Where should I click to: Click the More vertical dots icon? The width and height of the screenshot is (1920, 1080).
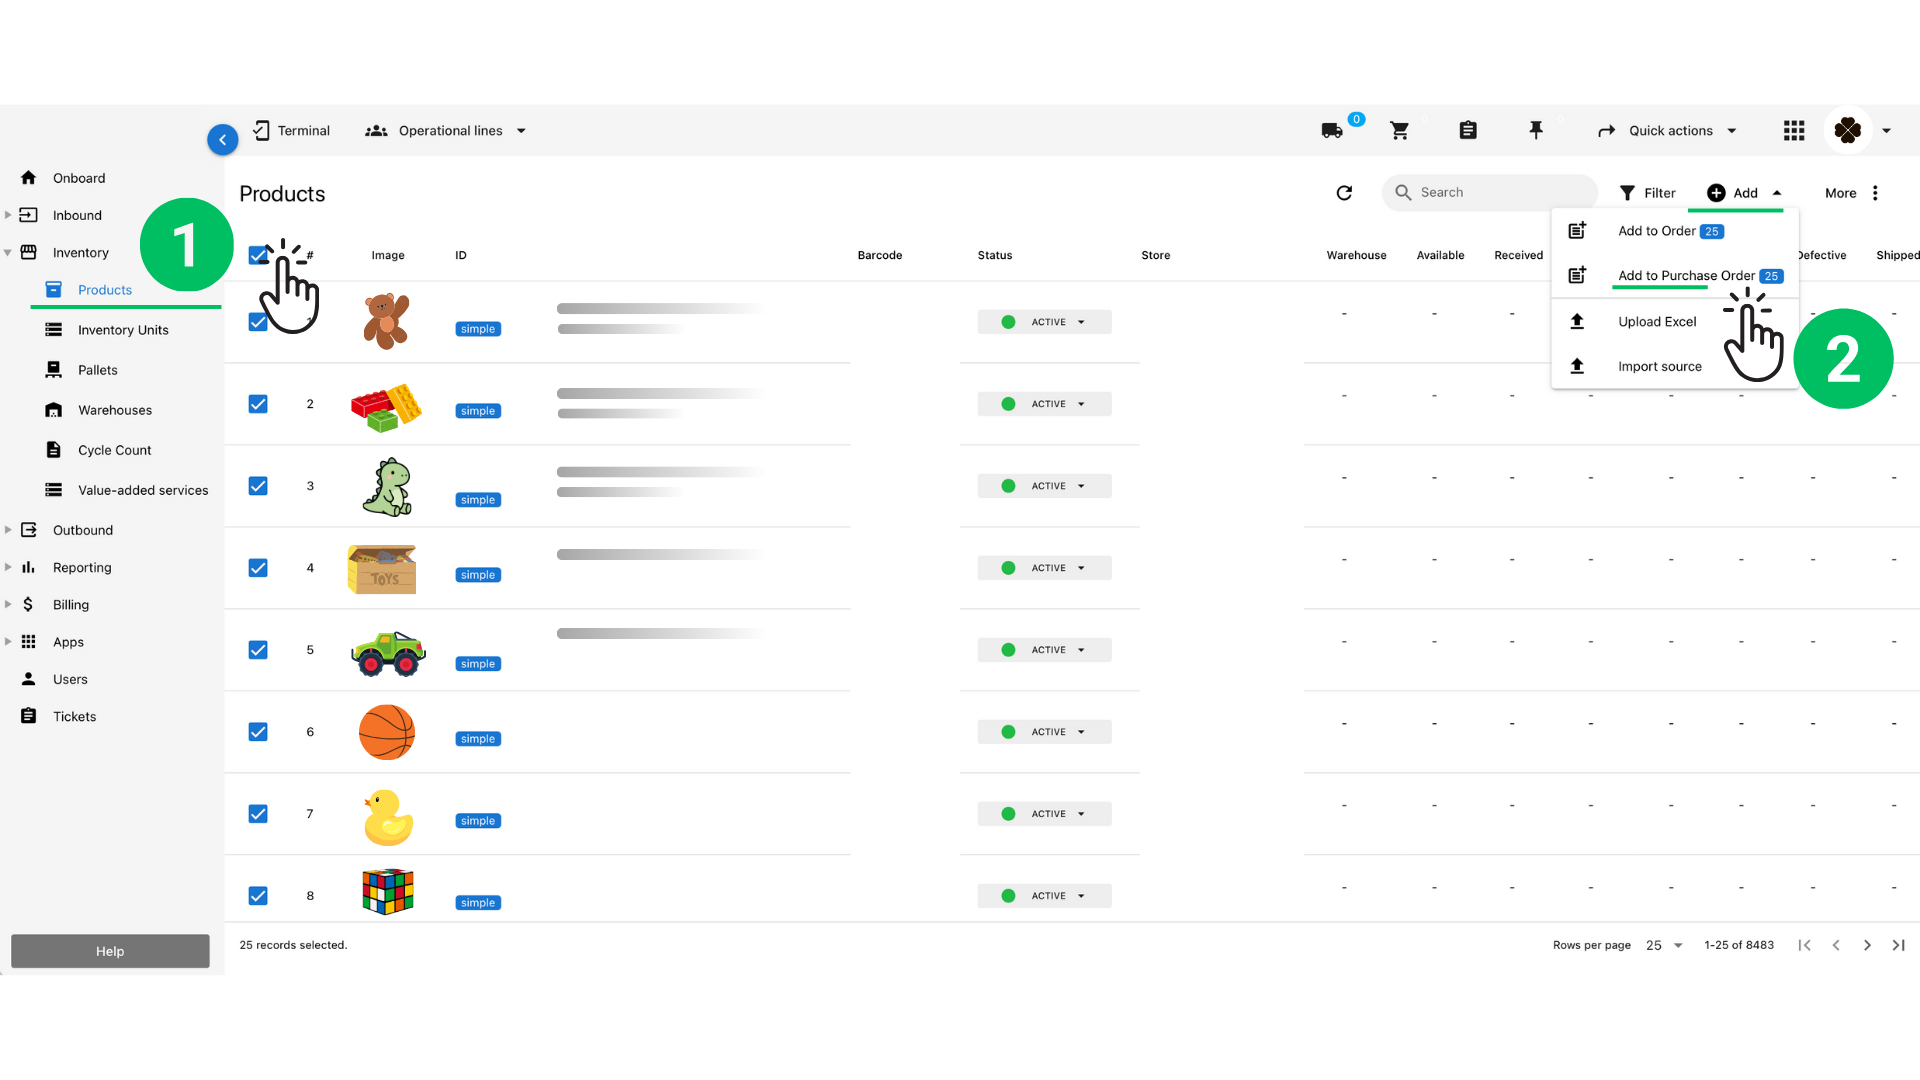click(1875, 193)
